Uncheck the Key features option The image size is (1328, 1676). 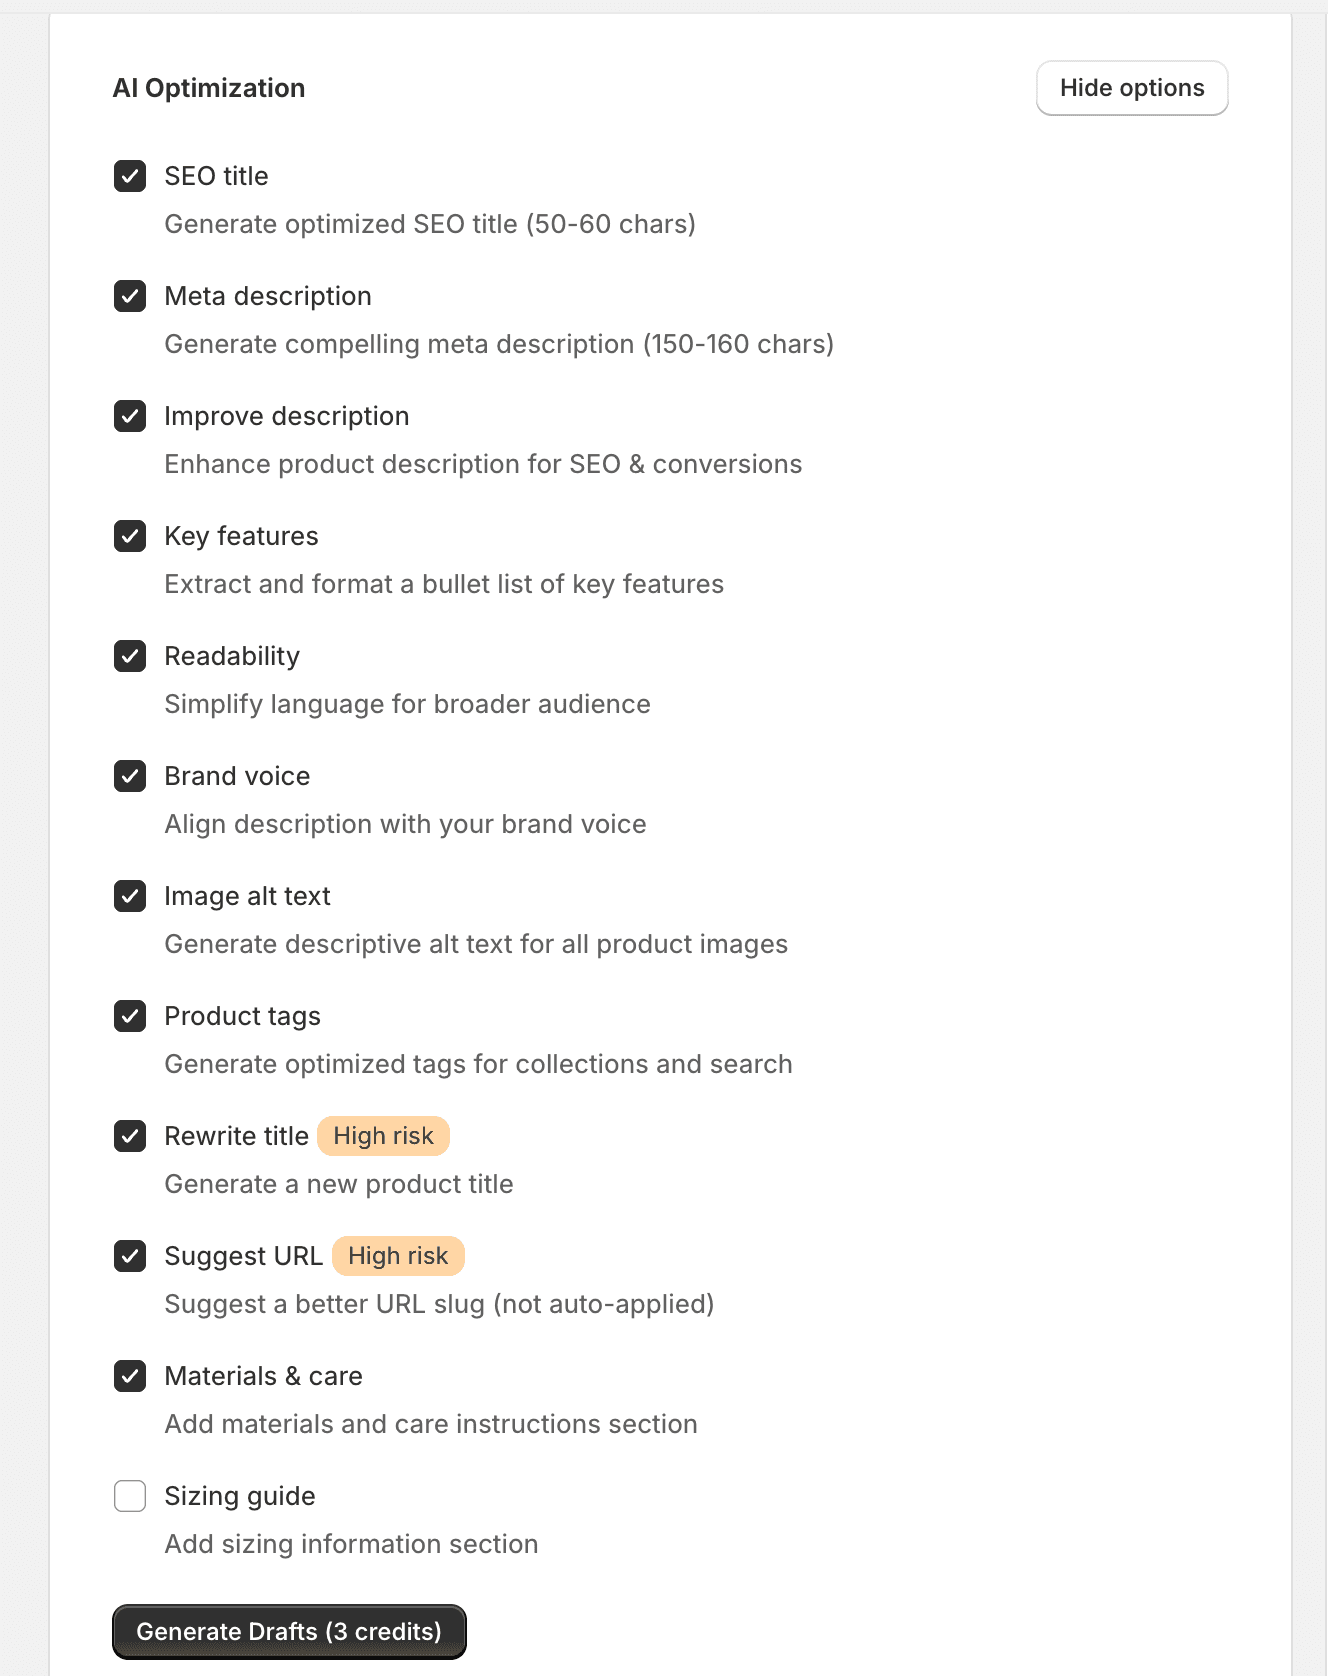pyautogui.click(x=130, y=536)
